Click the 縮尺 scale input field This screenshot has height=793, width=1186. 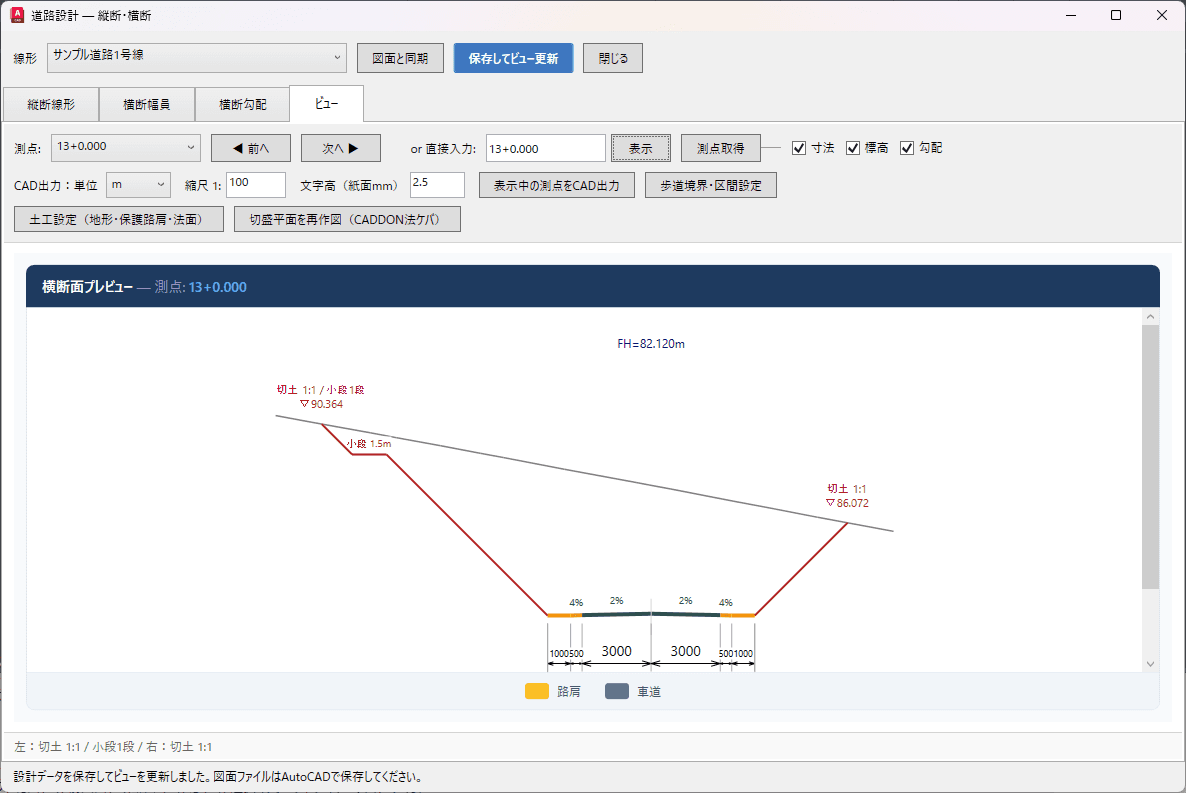pos(256,185)
